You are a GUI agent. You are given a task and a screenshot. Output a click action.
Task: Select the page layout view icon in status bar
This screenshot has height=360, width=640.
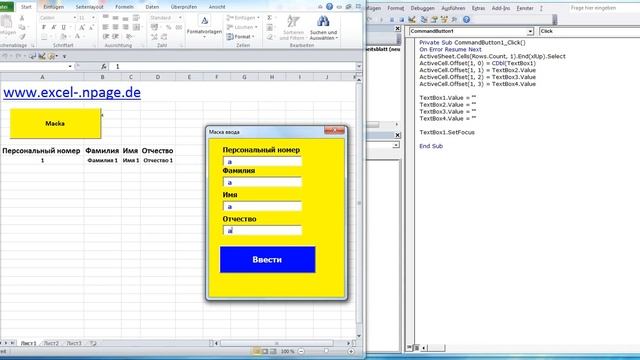click(265, 351)
